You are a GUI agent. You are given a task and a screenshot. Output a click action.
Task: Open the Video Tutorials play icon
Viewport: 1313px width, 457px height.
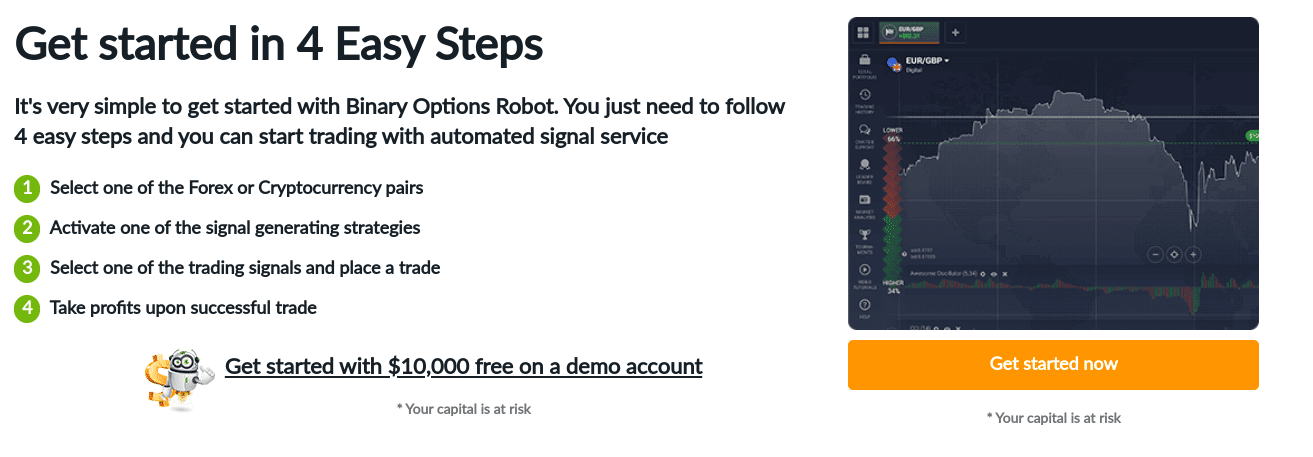point(864,270)
